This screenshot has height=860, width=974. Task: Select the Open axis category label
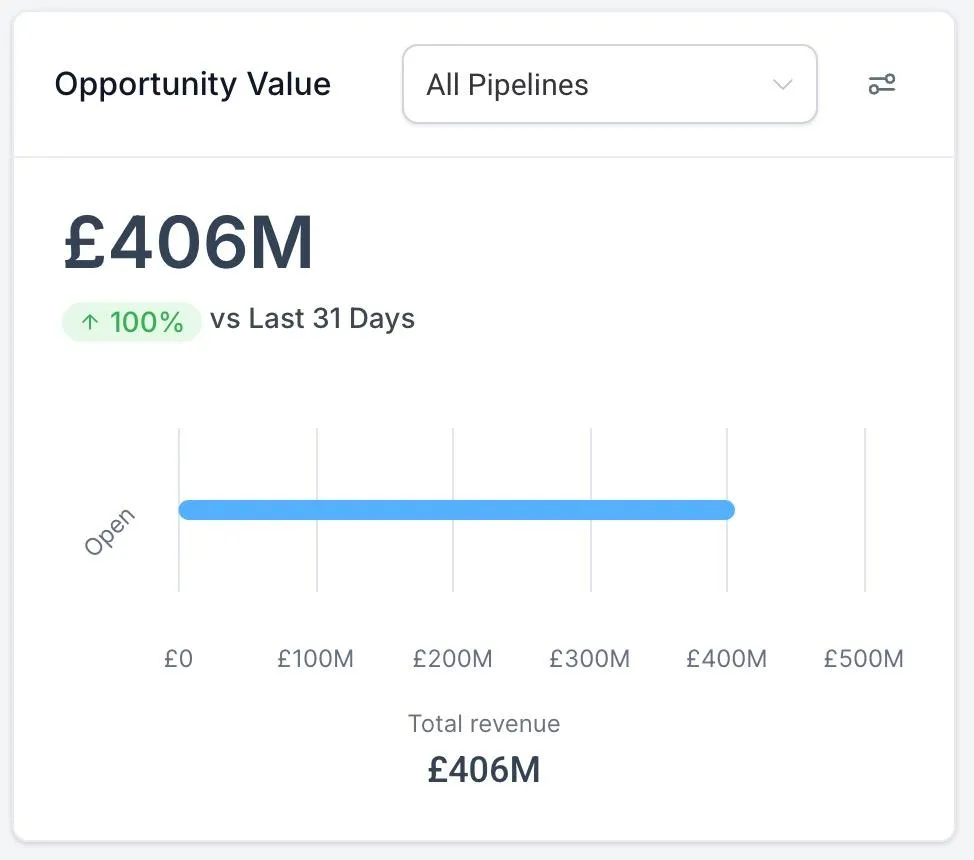(109, 532)
